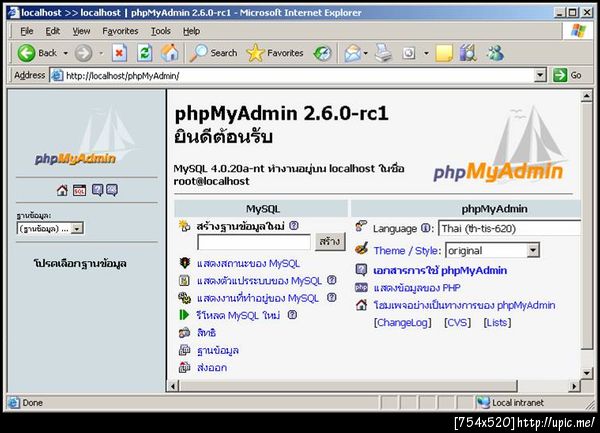Open the [Lists] link
The image size is (600, 433).
pyautogui.click(x=497, y=323)
